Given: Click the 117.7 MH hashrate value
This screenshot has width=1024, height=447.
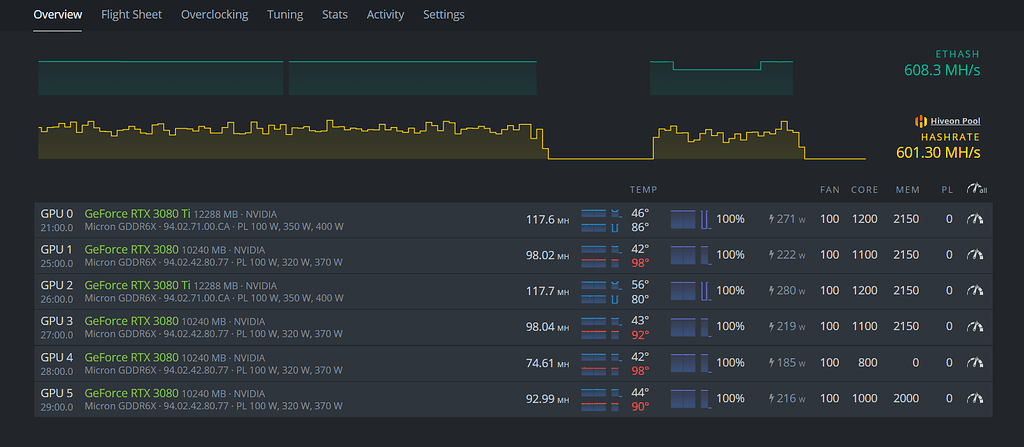Looking at the screenshot, I should [x=547, y=291].
